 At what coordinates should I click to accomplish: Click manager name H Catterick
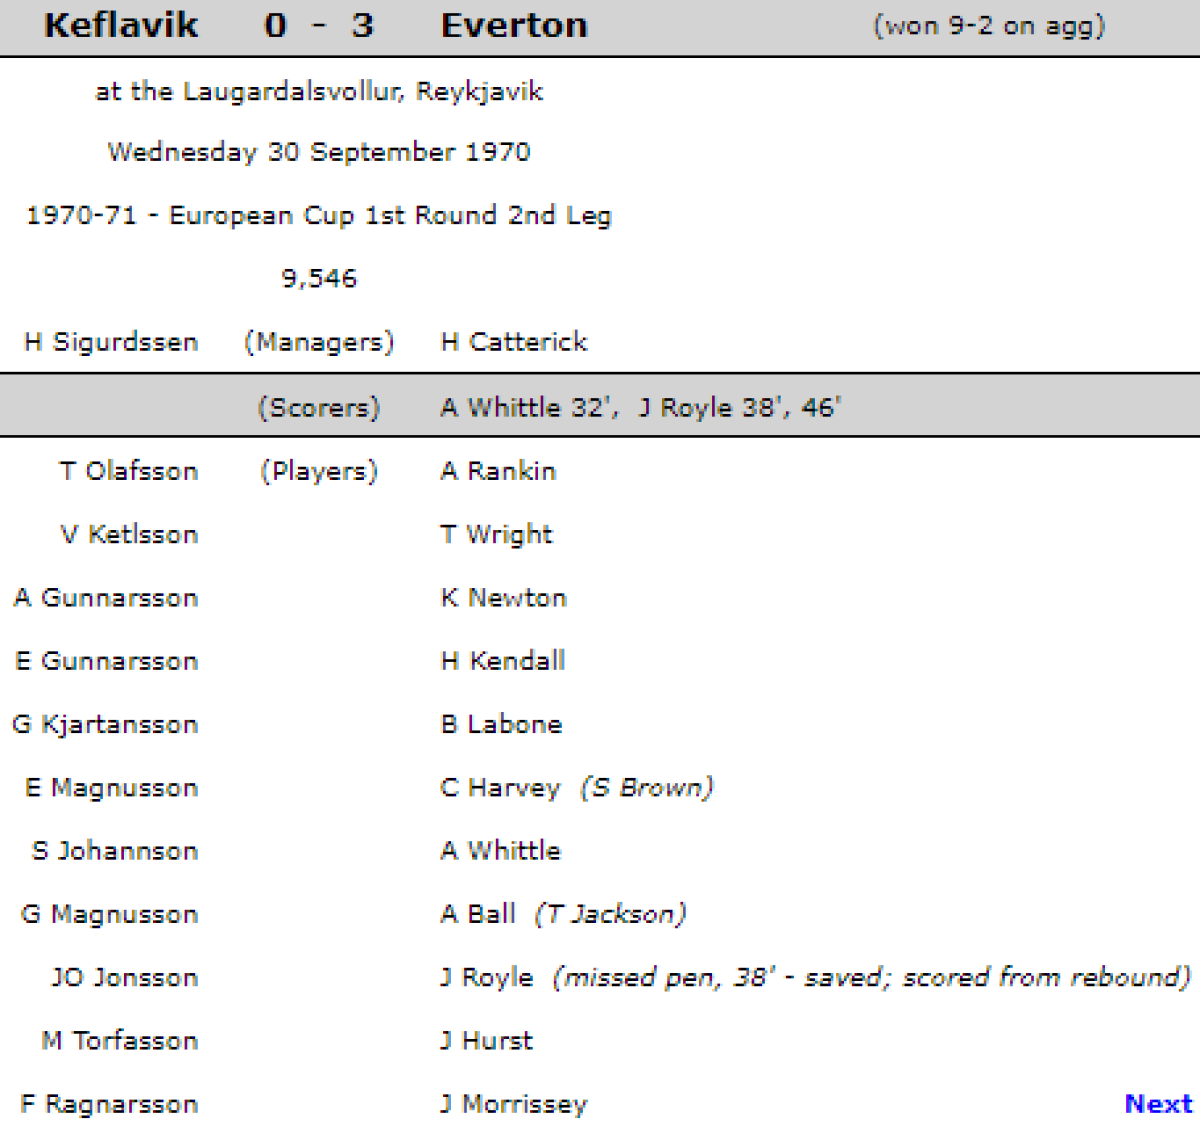pos(514,342)
